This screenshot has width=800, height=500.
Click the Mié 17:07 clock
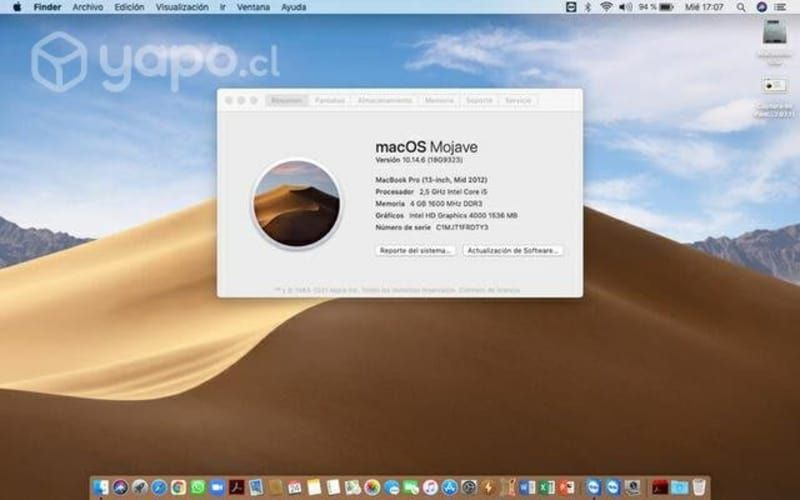704,7
